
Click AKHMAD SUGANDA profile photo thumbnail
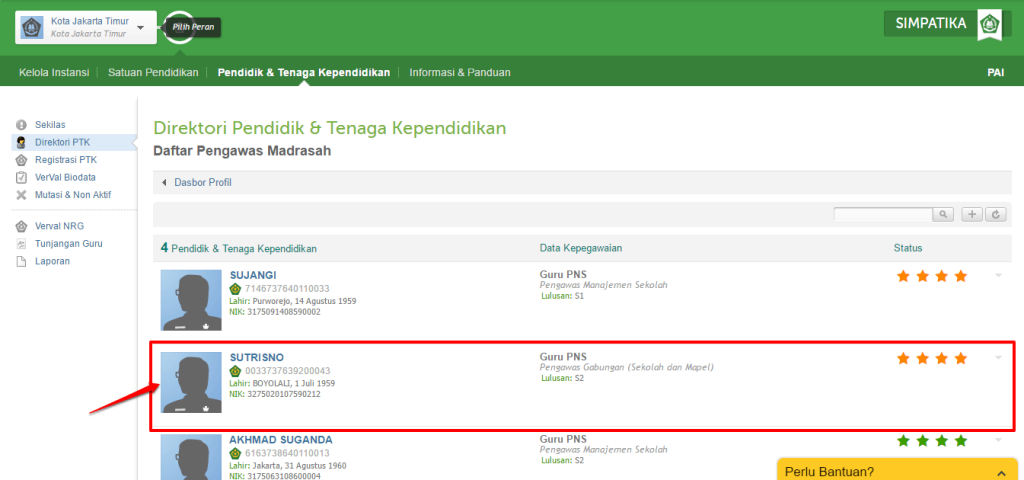tap(191, 457)
